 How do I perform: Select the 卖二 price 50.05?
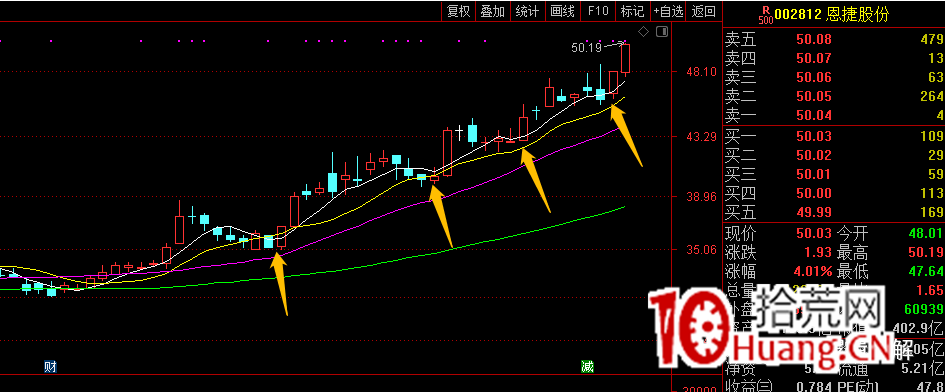point(814,96)
